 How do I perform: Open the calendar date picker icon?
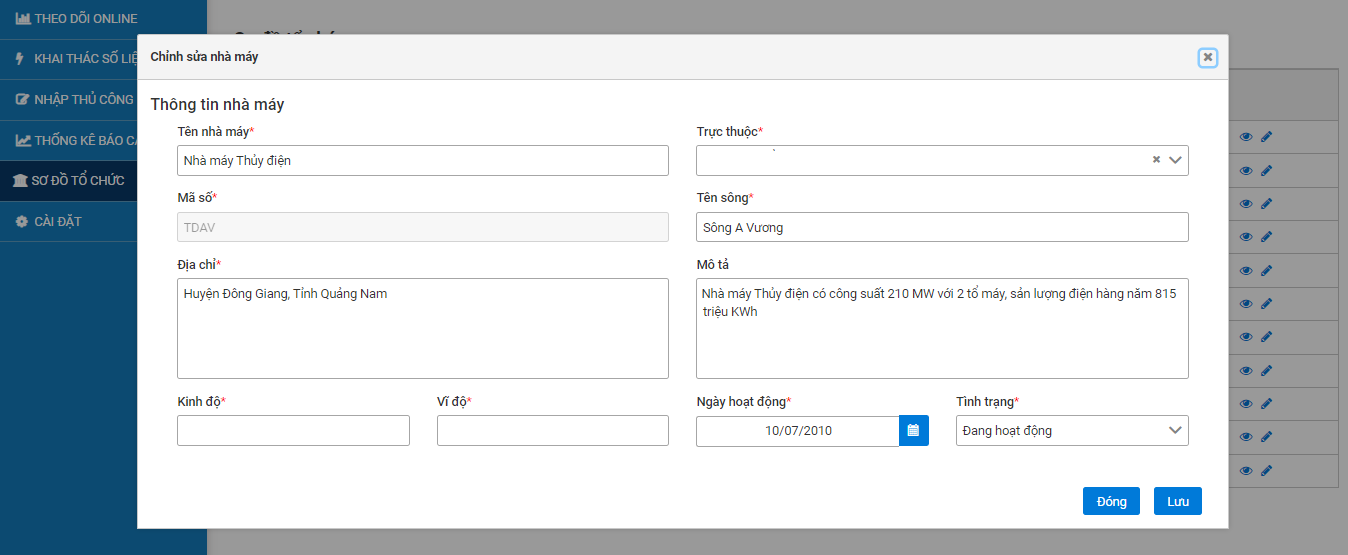tap(913, 431)
